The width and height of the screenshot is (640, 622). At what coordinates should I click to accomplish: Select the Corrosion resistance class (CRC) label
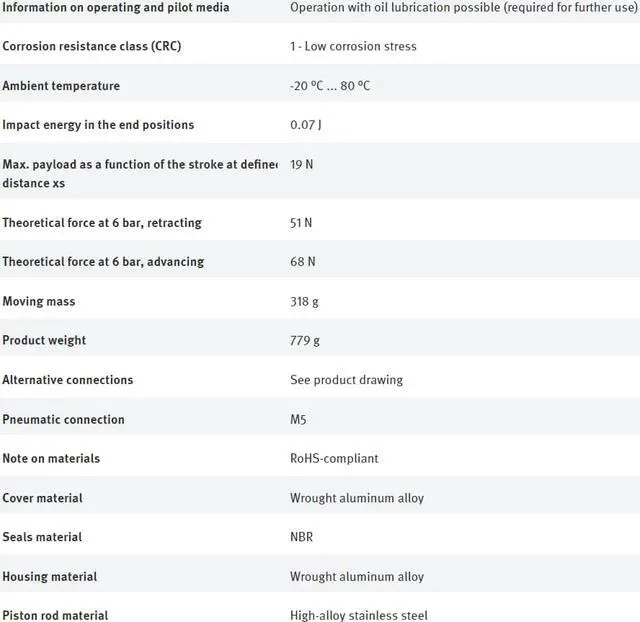point(92,46)
